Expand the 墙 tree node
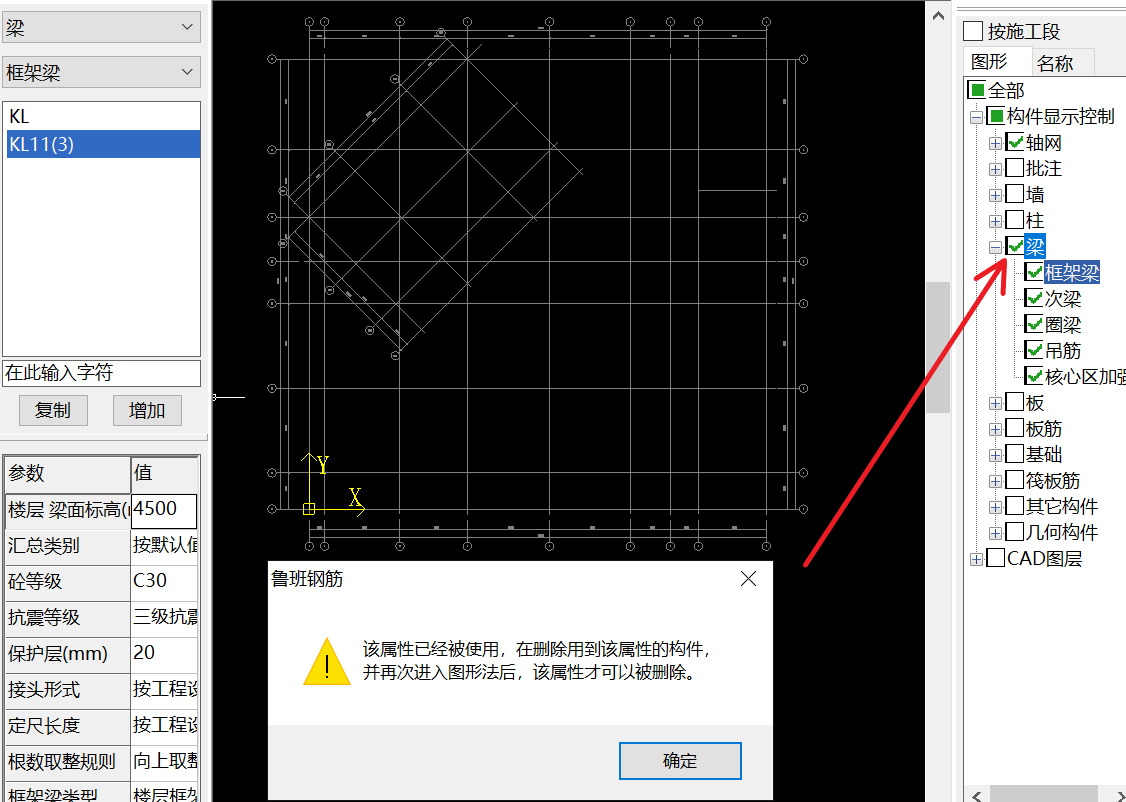The width and height of the screenshot is (1126, 802). [995, 195]
